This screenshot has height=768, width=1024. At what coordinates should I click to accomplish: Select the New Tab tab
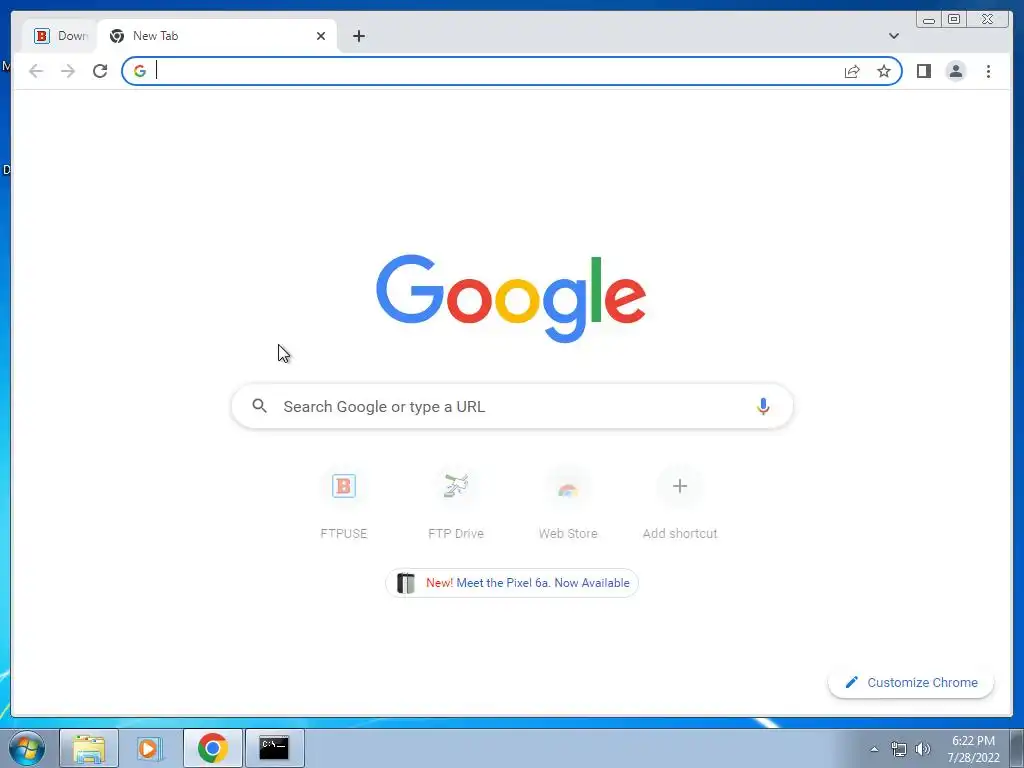click(217, 36)
